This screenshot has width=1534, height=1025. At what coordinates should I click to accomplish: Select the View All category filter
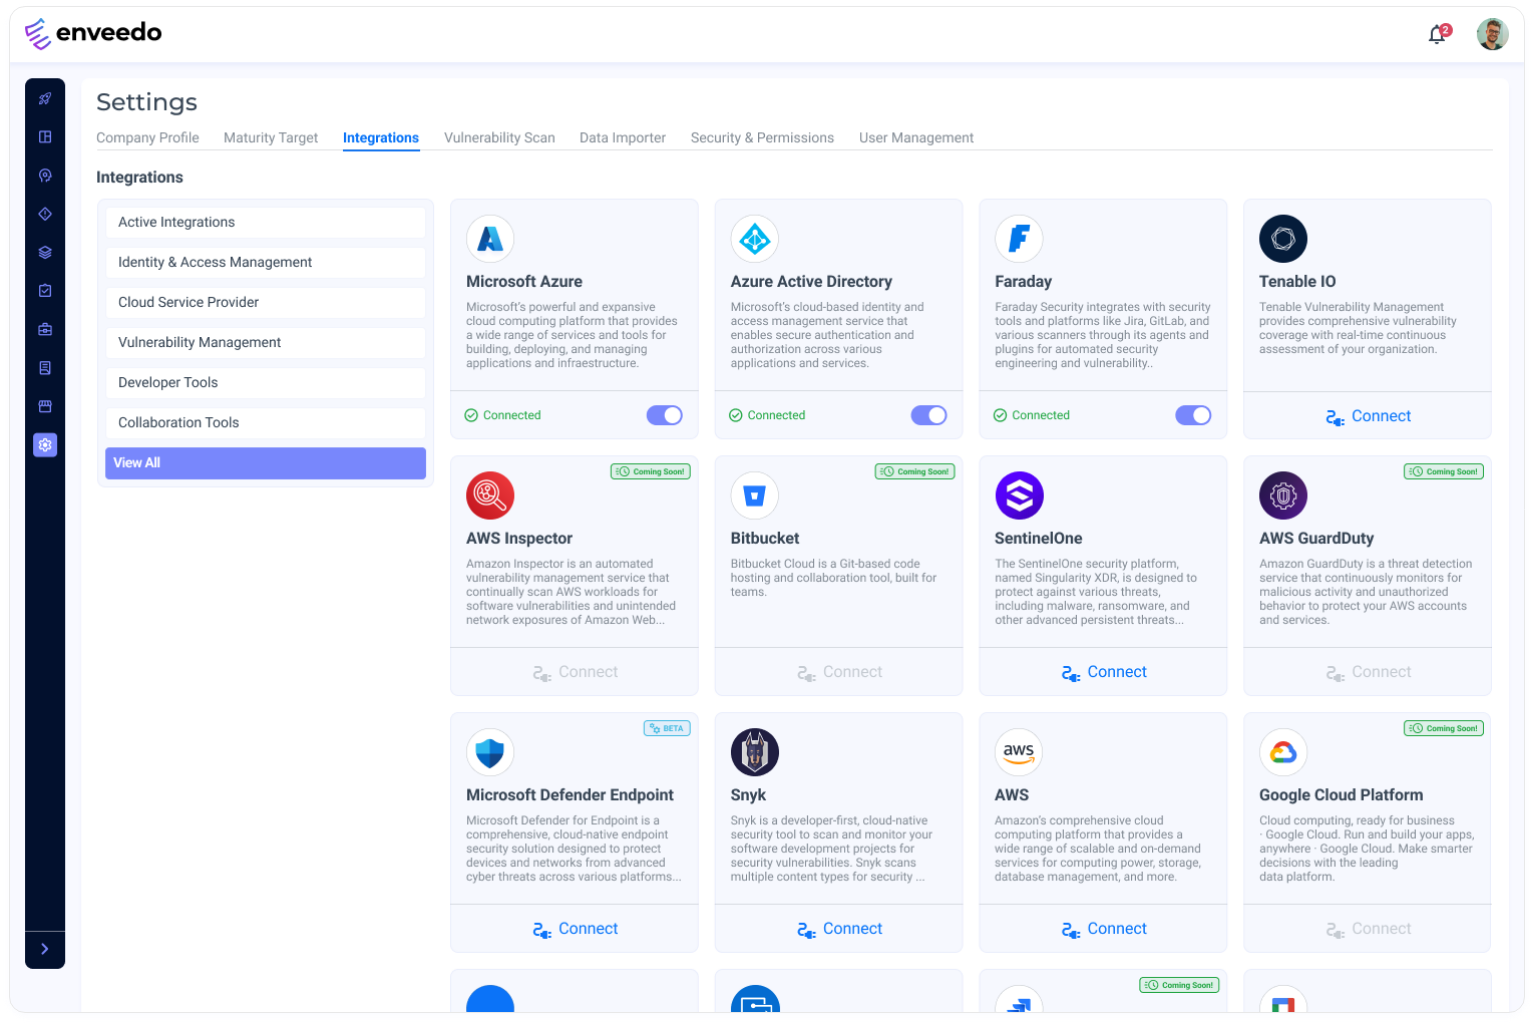point(265,463)
